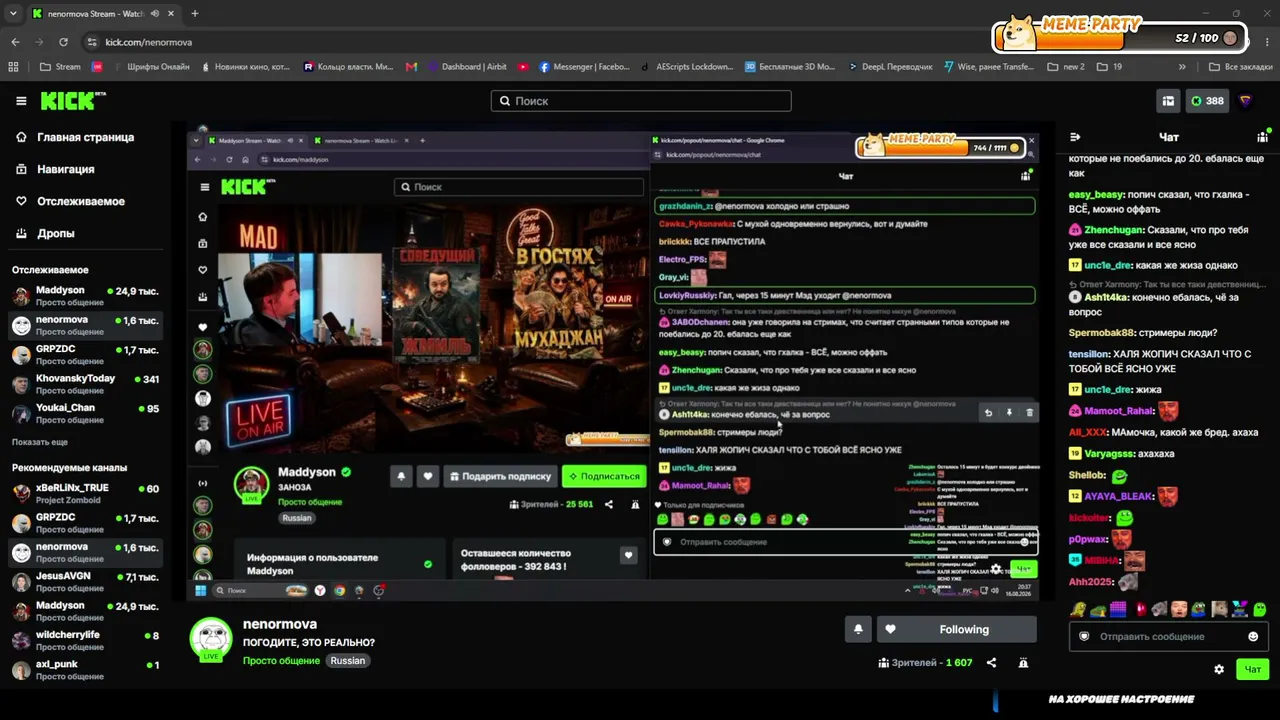The height and width of the screenshot is (720, 1280).
Task: Open the Stream bookmarks folder
Action: (60, 67)
